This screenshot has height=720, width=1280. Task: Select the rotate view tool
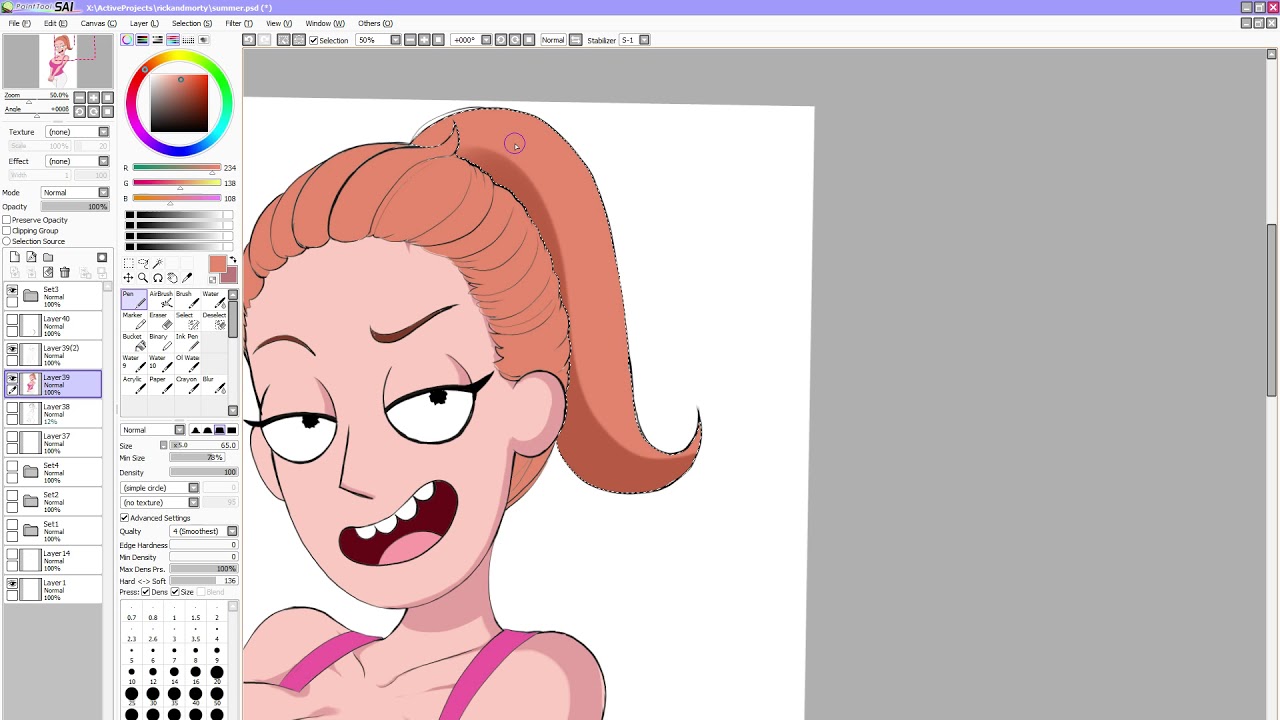(158, 278)
